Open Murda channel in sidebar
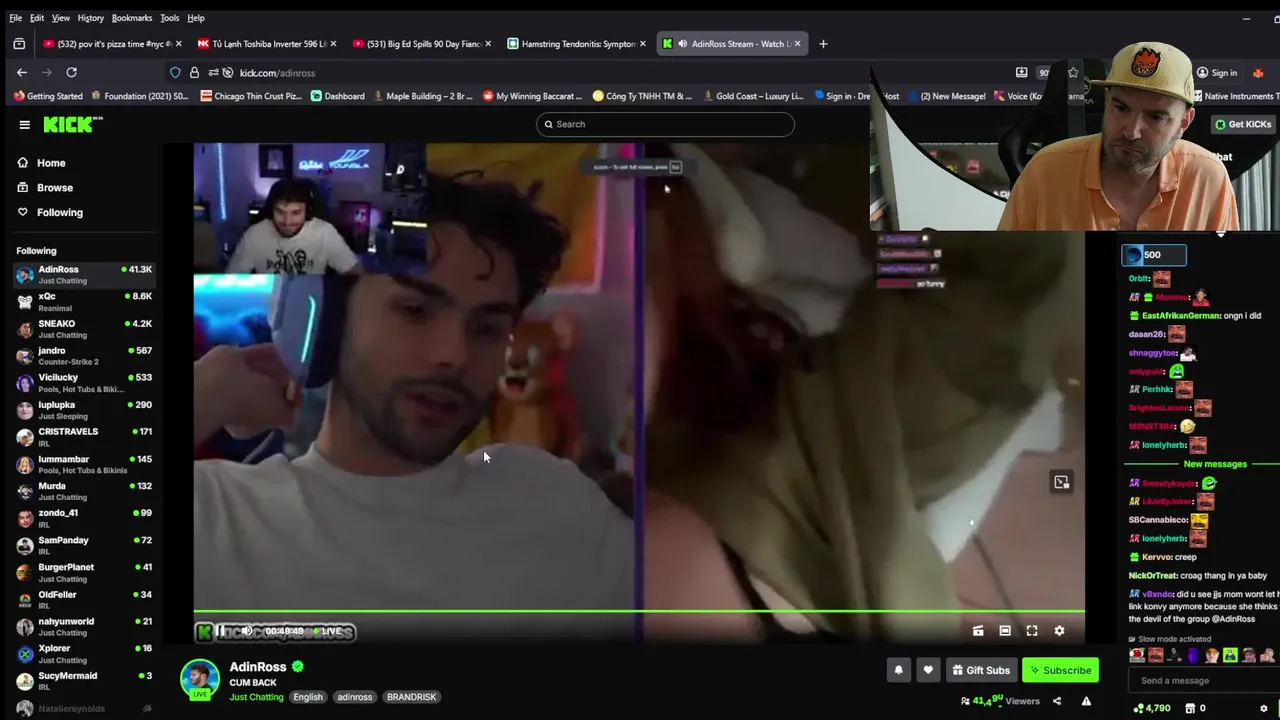The image size is (1280, 720). coord(84,491)
